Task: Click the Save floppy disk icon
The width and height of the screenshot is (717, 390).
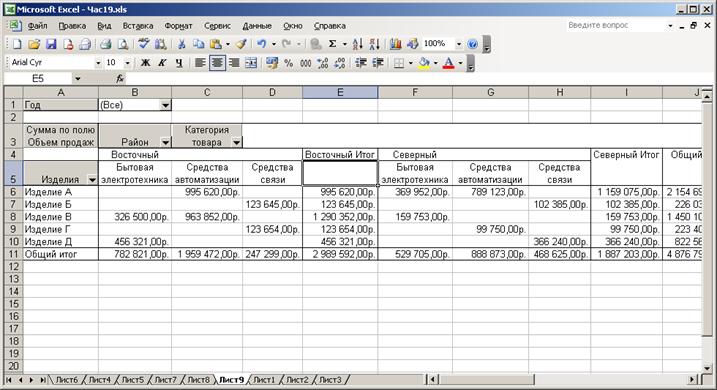Action: tap(51, 44)
